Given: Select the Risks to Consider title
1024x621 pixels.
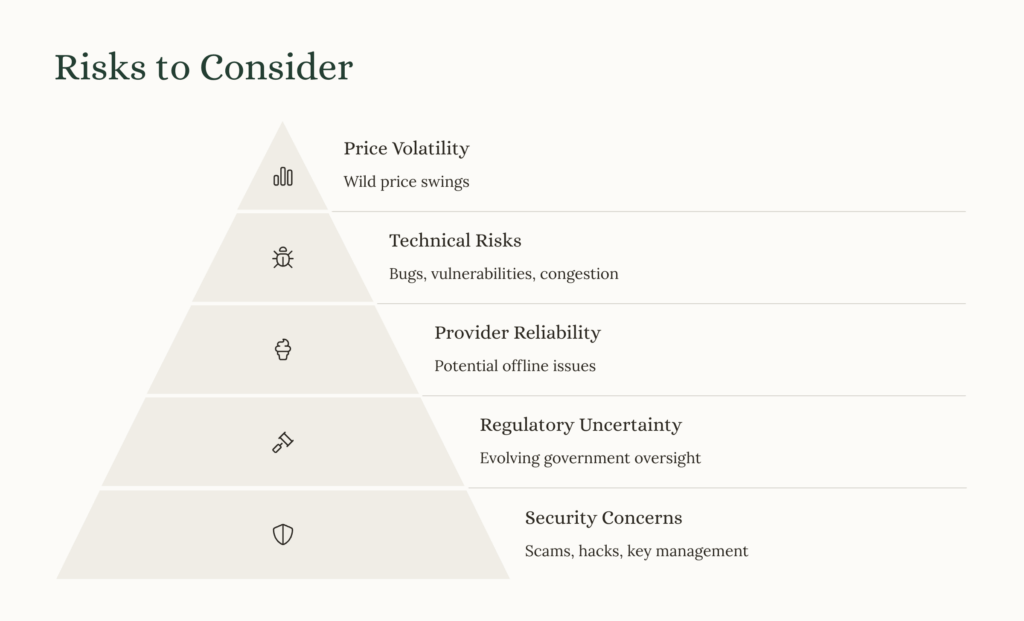Looking at the screenshot, I should 204,67.
